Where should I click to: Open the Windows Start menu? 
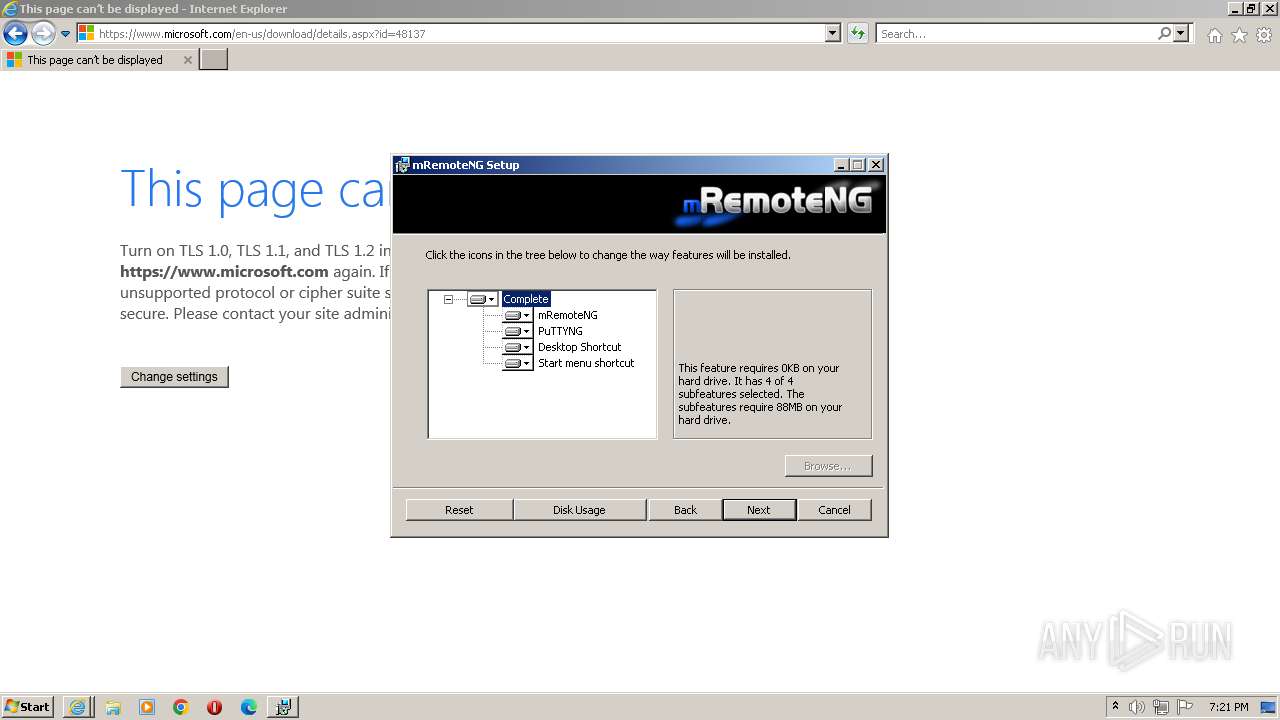[x=28, y=706]
